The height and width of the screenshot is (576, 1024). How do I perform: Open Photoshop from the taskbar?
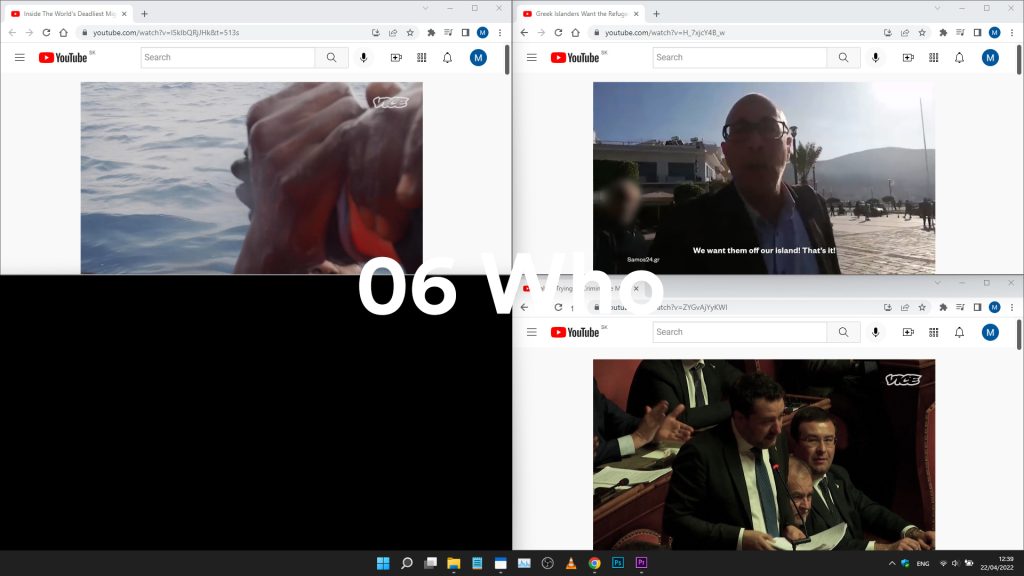pyautogui.click(x=618, y=563)
